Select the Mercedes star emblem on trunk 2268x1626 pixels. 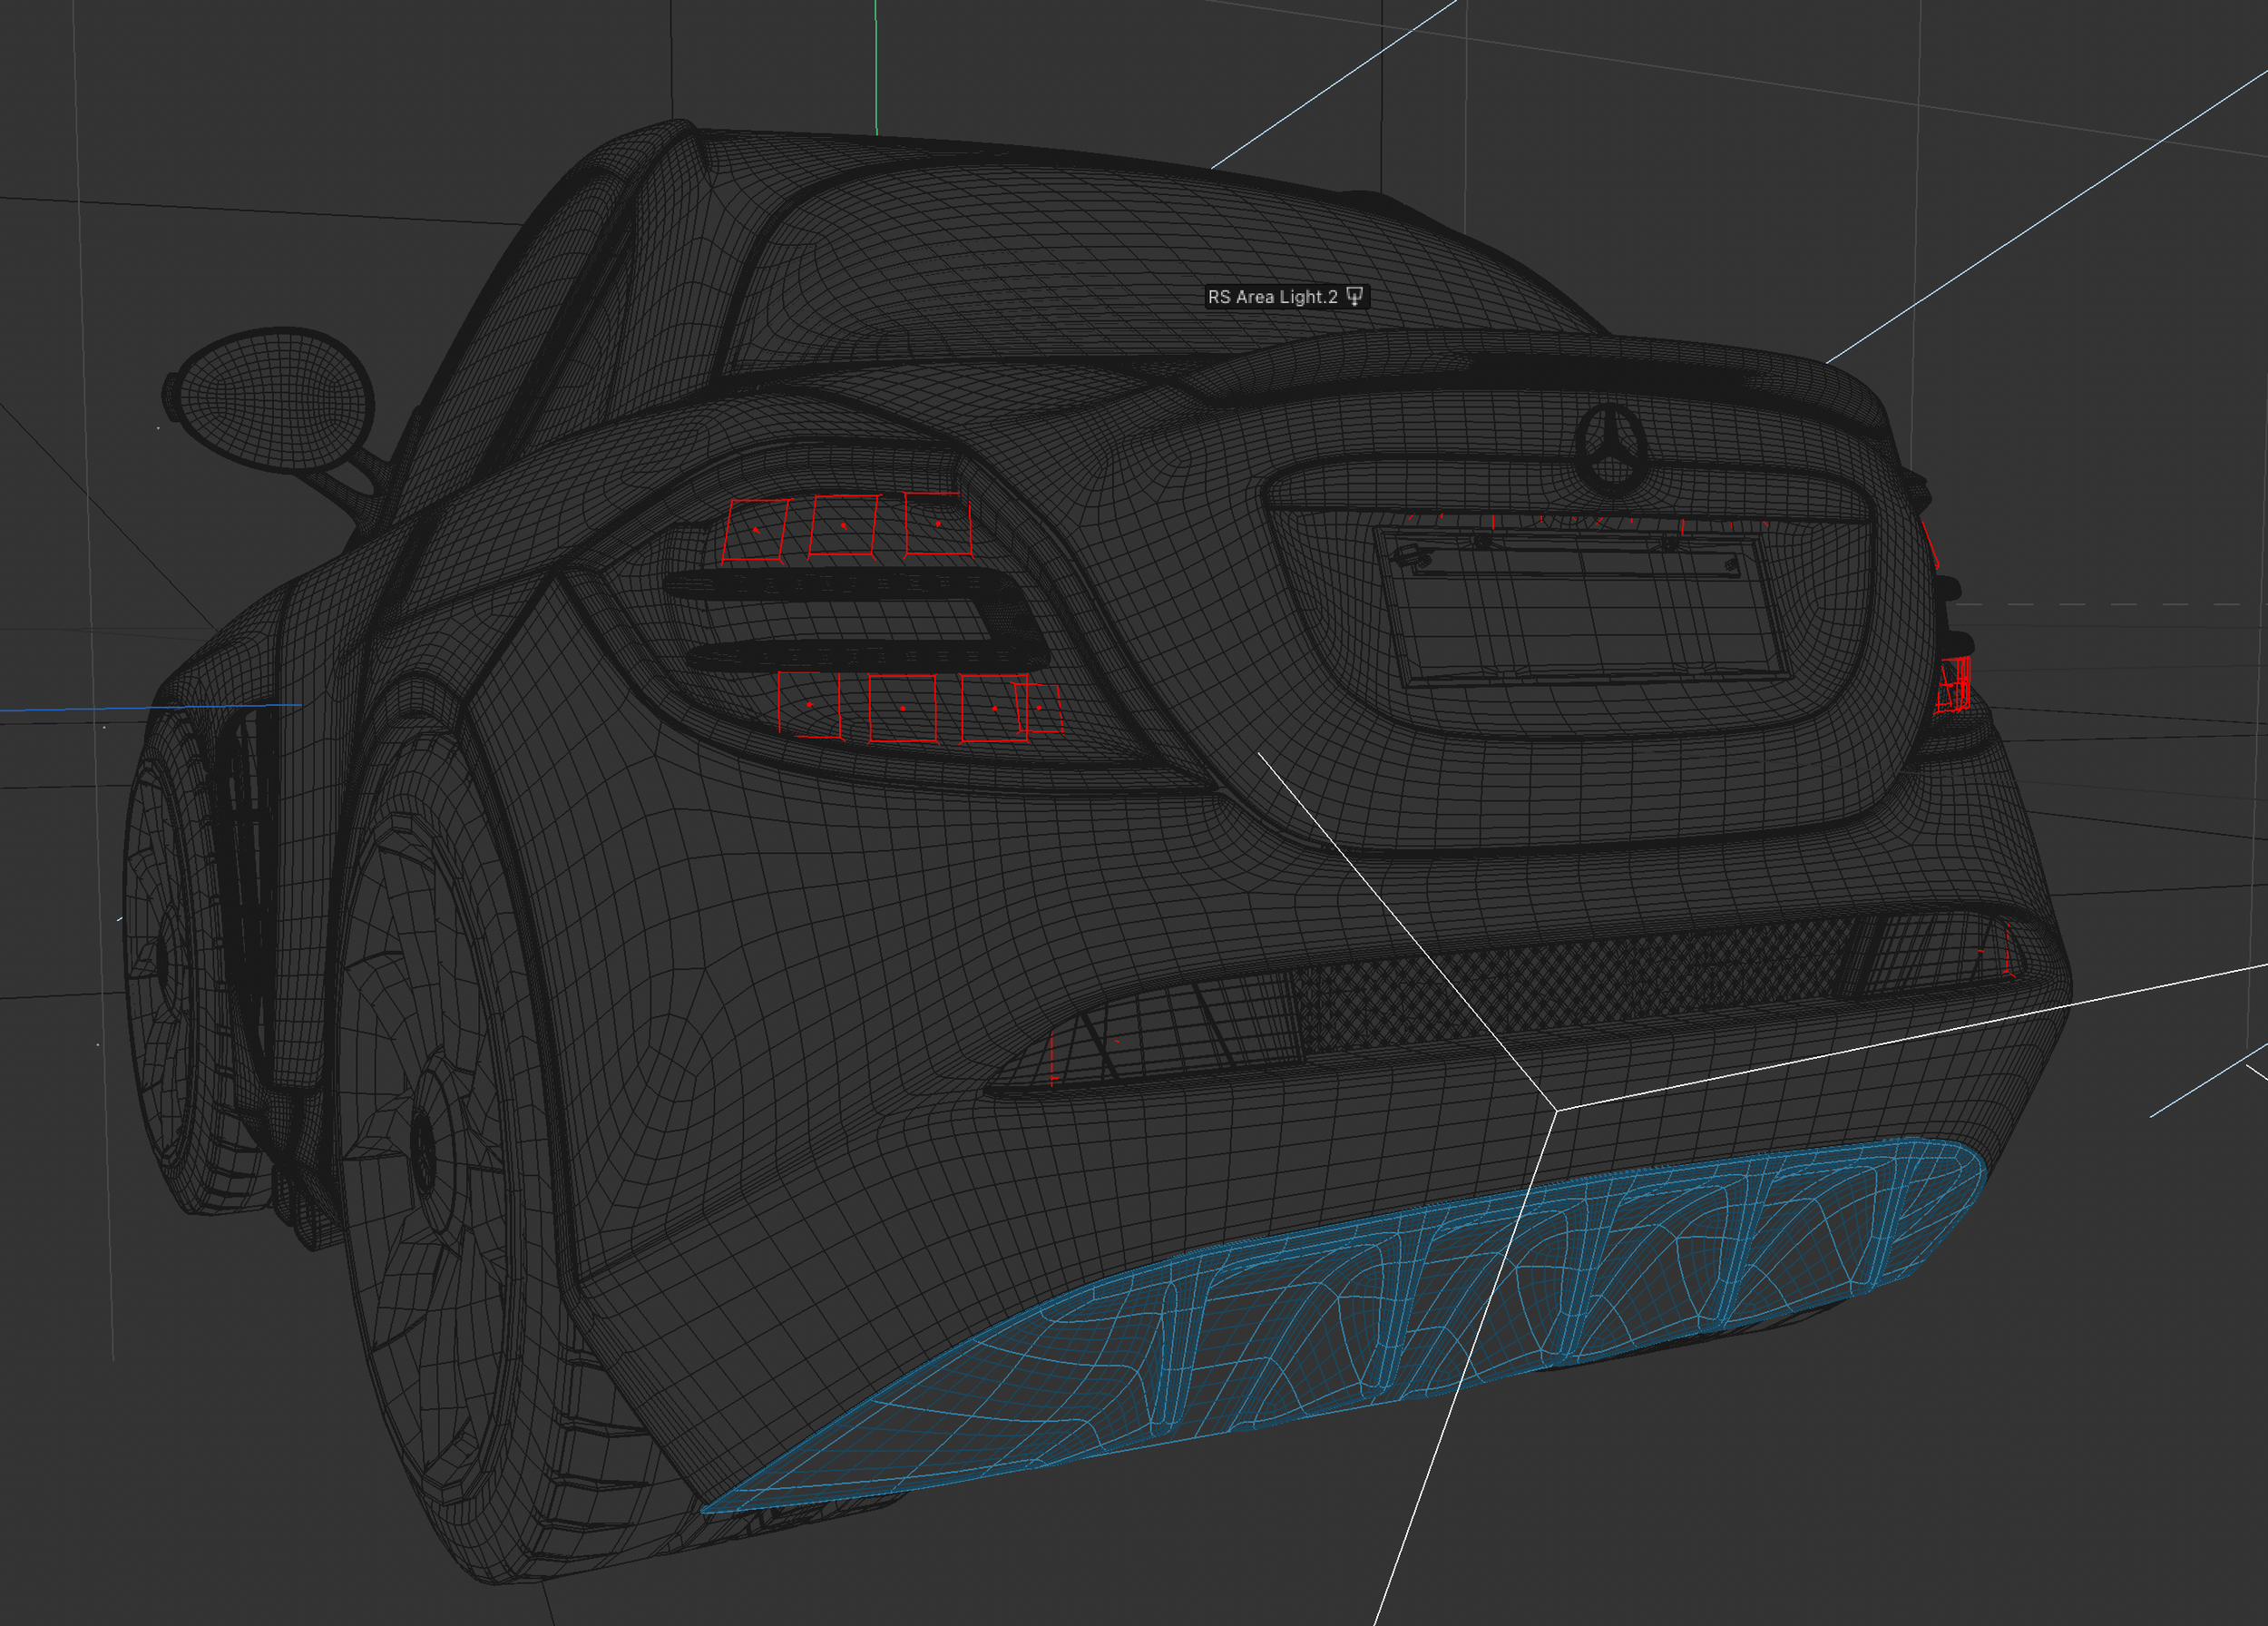click(x=1612, y=450)
